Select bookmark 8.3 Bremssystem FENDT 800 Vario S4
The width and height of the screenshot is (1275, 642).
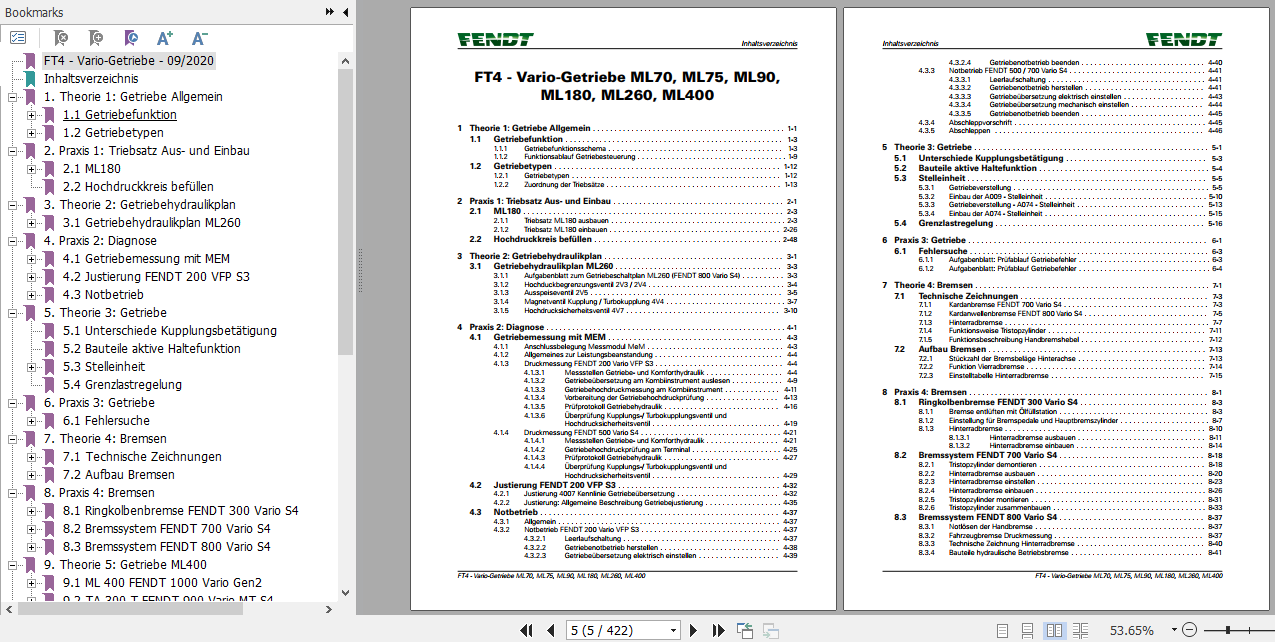pyautogui.click(x=166, y=547)
